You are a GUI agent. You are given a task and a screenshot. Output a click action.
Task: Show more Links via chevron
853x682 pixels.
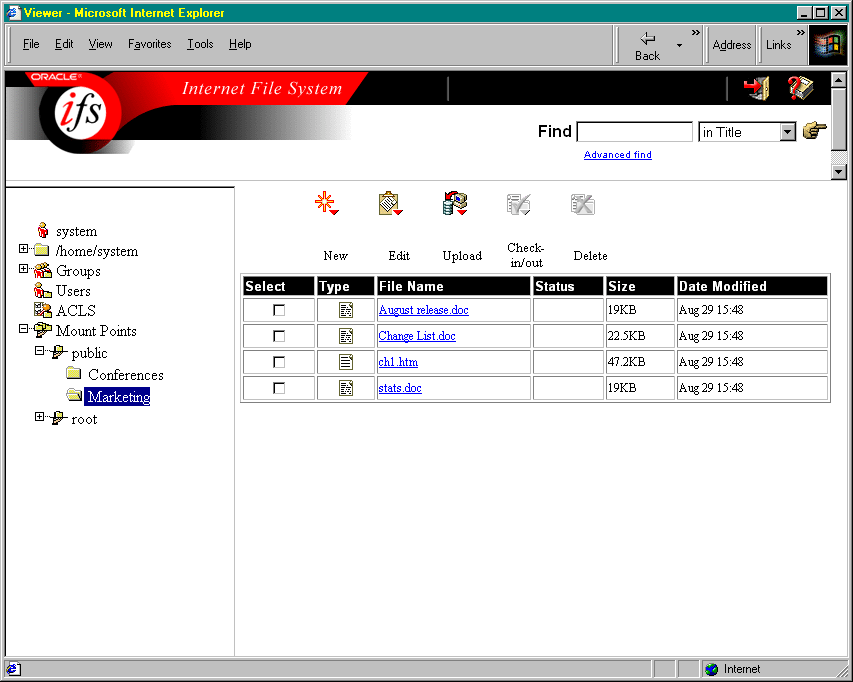[x=800, y=33]
